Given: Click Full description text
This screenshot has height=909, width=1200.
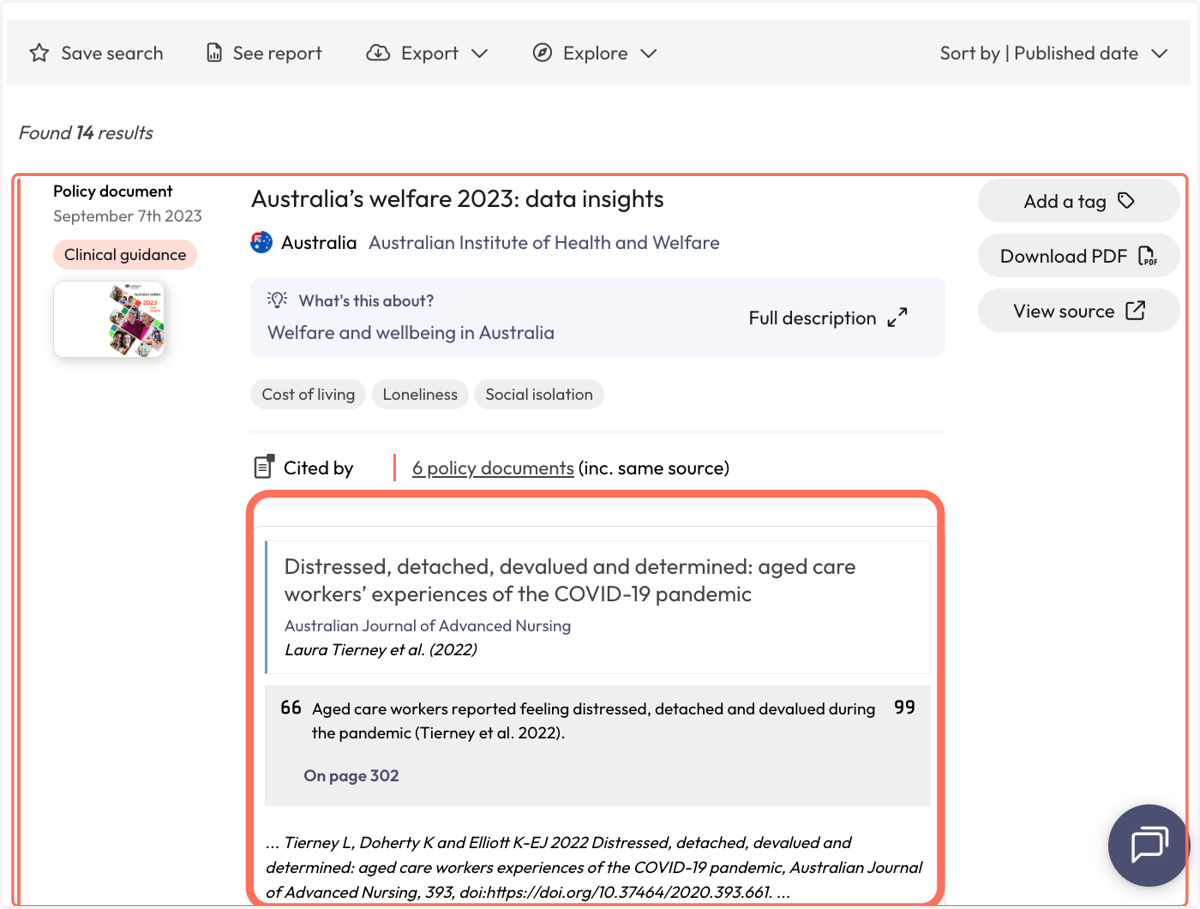Looking at the screenshot, I should tap(812, 318).
